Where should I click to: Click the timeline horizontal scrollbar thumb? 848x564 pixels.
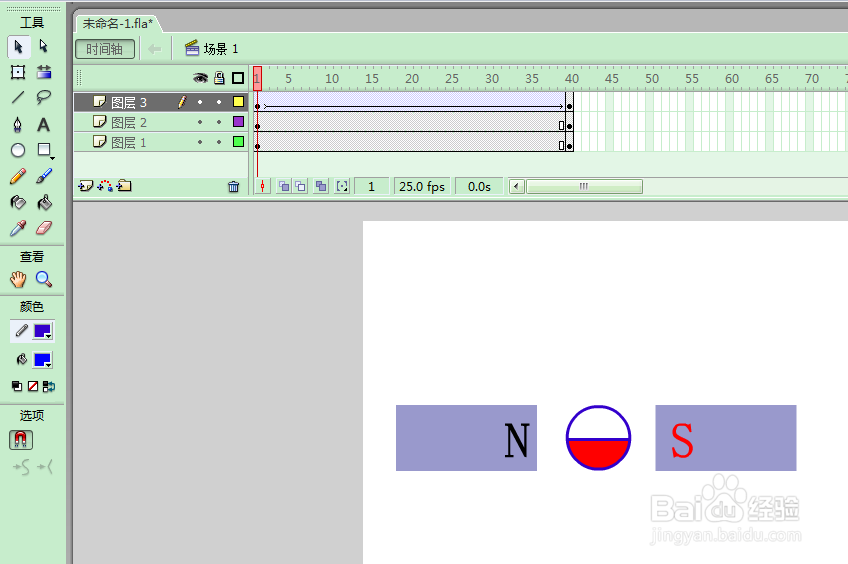click(x=584, y=187)
